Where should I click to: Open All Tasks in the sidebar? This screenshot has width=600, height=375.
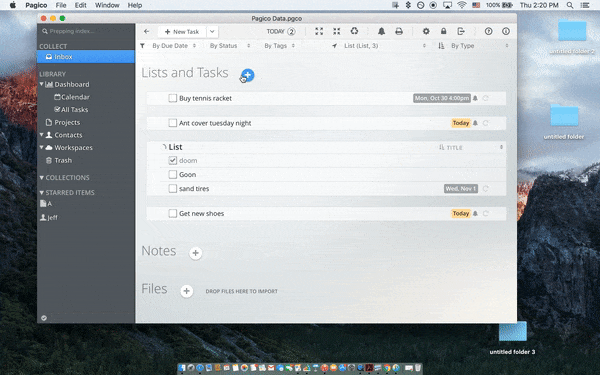pos(71,110)
